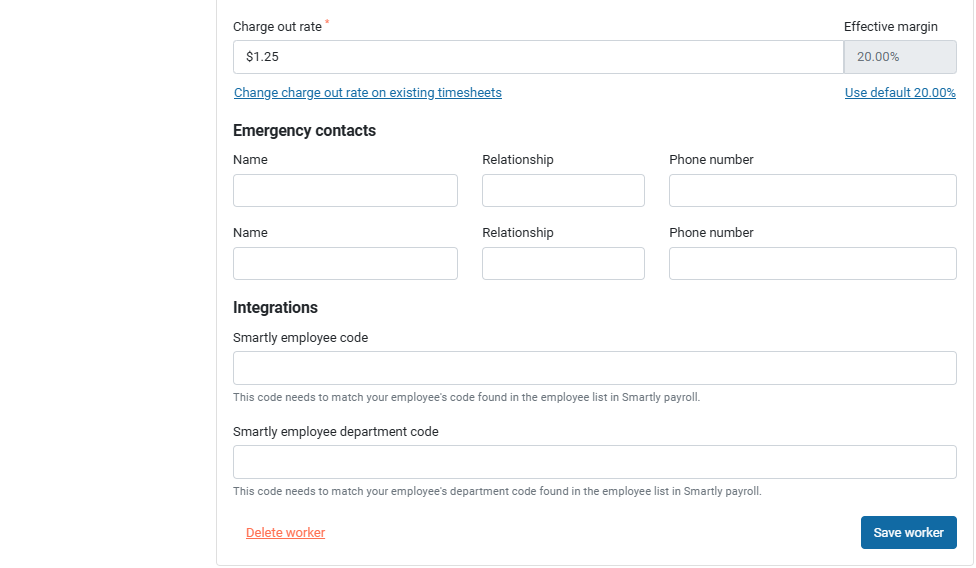The image size is (976, 568).
Task: Select the second emergency contact Relationship field
Action: 563,264
